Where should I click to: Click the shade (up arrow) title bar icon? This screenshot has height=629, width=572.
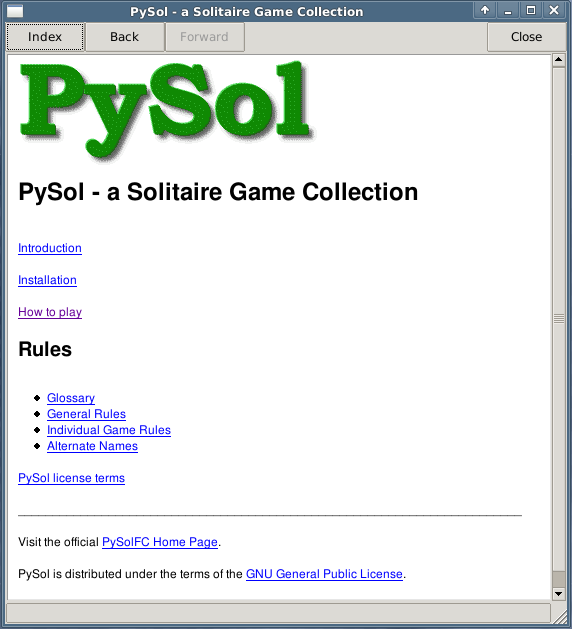(485, 10)
